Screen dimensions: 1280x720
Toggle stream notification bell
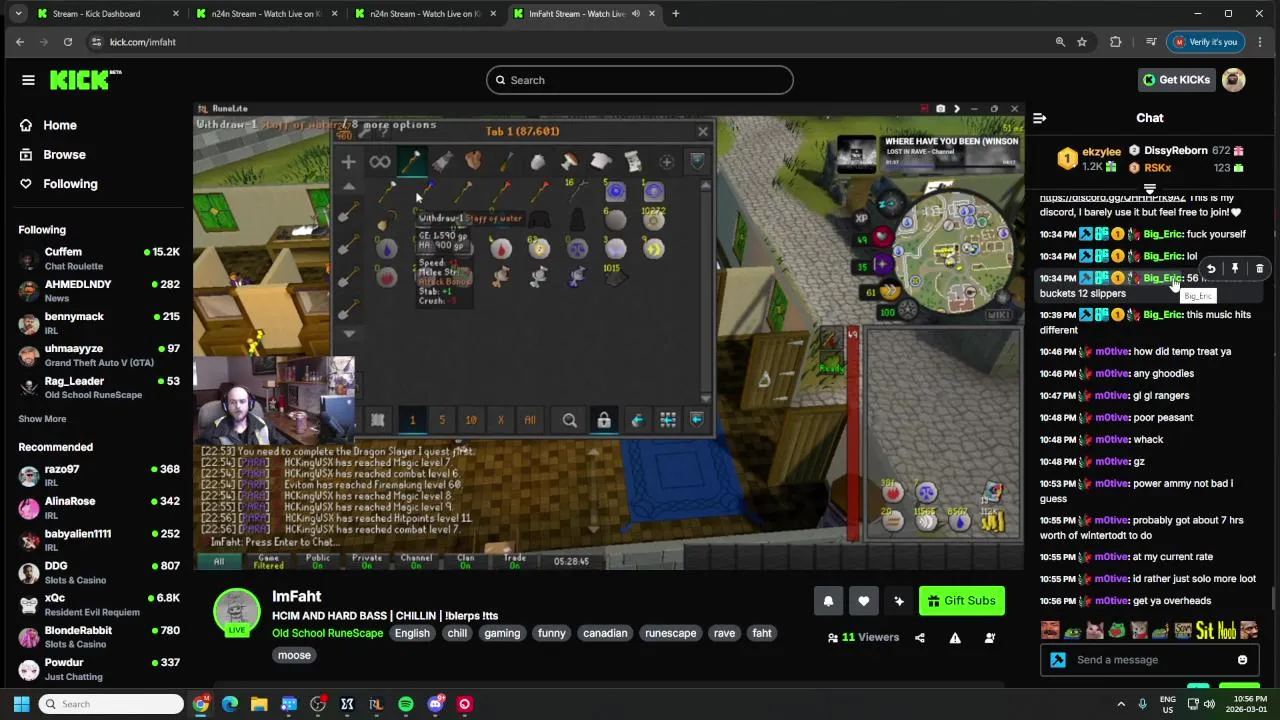coord(828,601)
